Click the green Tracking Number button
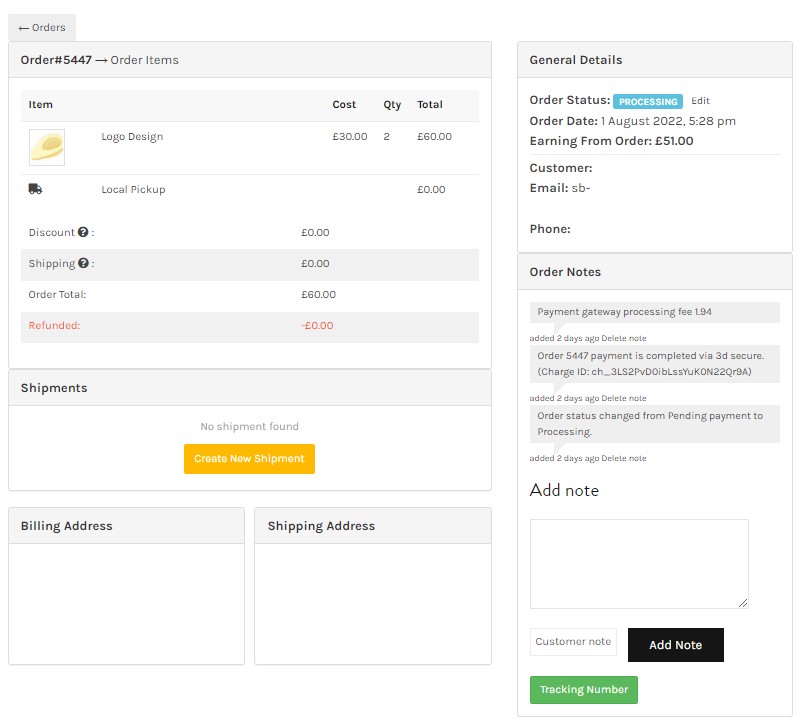 click(x=583, y=690)
